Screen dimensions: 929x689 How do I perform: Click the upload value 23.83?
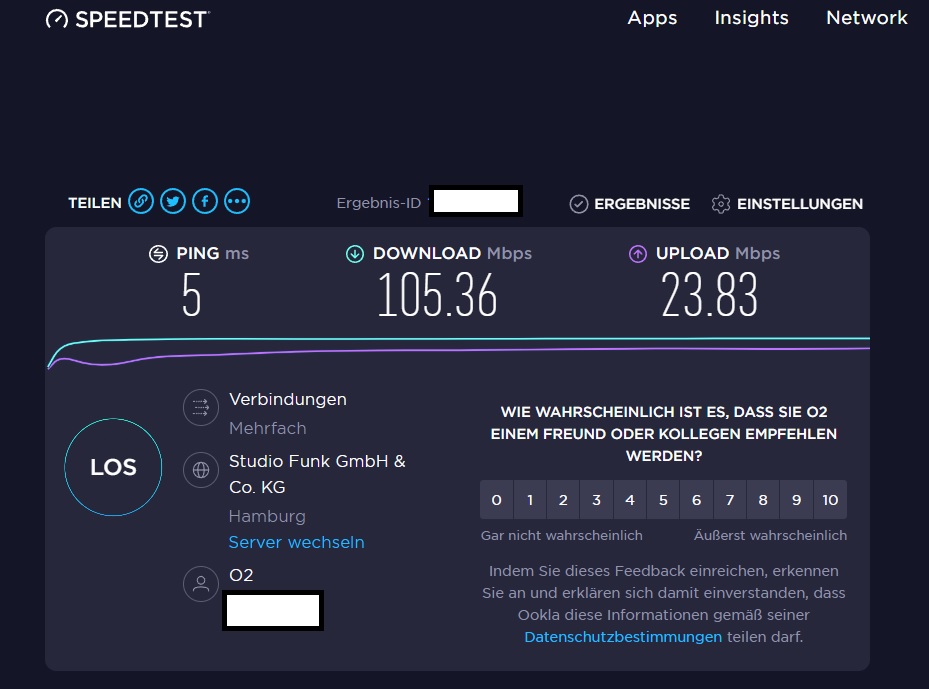(709, 294)
